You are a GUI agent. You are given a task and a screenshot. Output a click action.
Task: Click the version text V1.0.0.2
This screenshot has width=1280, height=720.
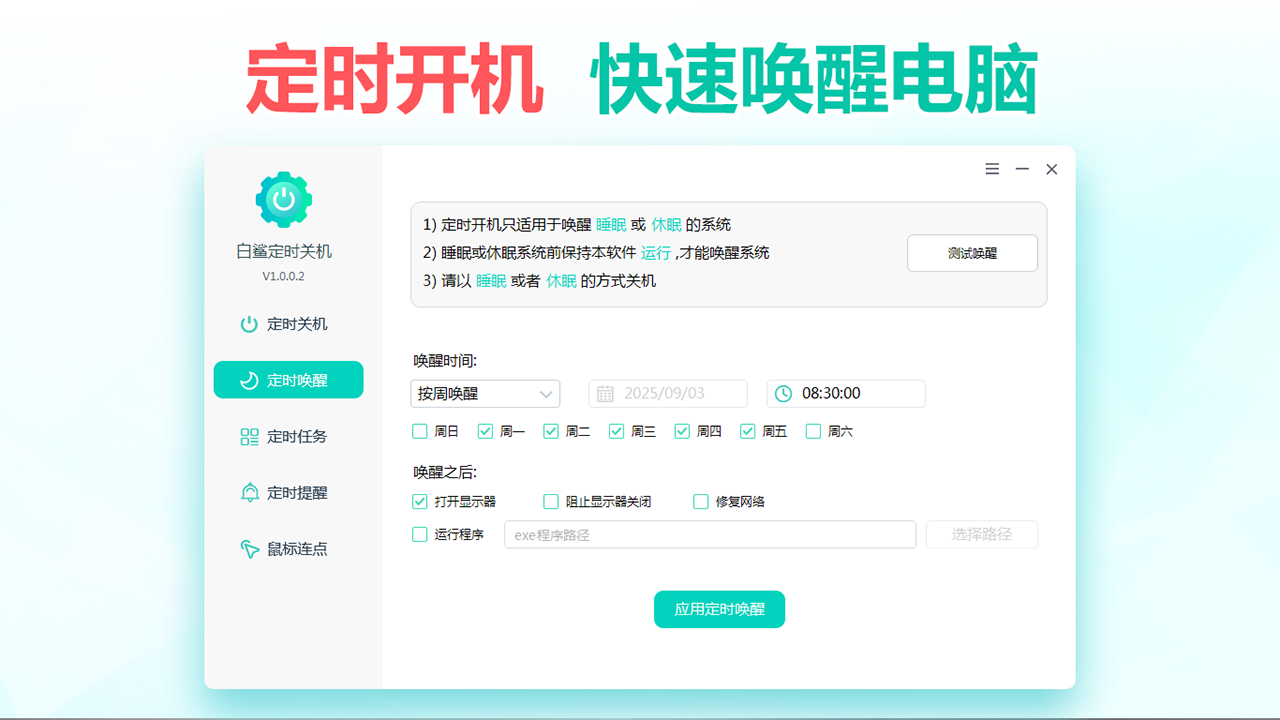coord(284,276)
